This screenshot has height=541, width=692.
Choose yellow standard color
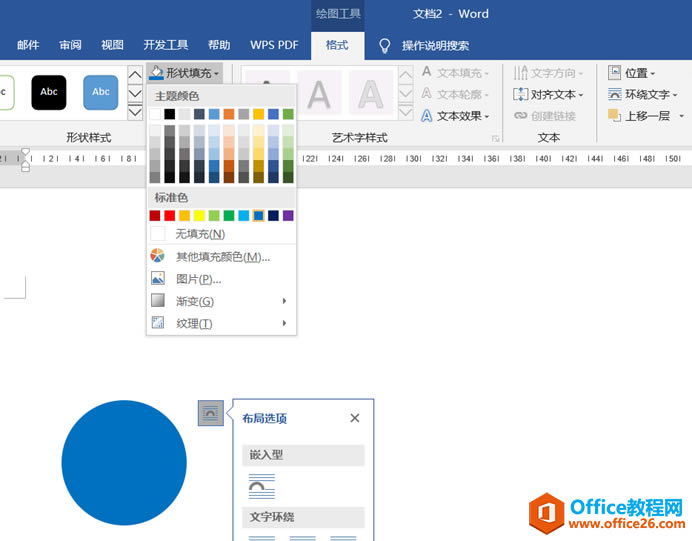point(199,215)
